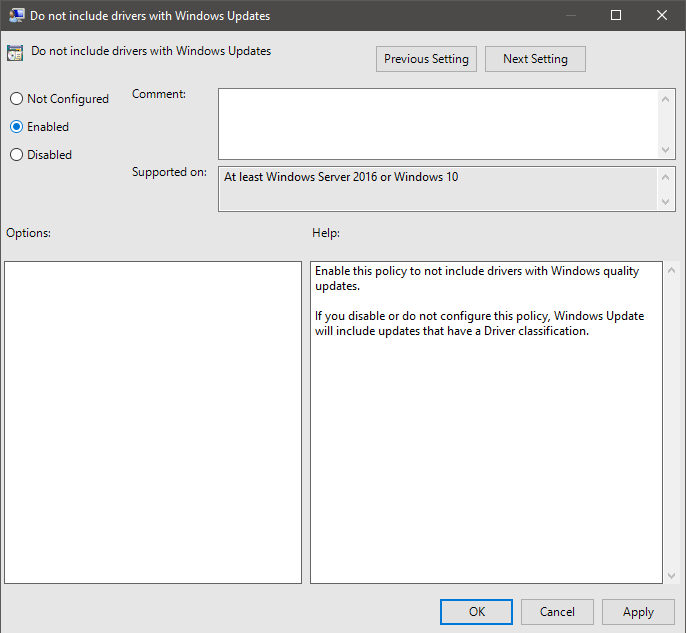
Task: Click the Supported on scroll up arrow
Action: pos(665,177)
